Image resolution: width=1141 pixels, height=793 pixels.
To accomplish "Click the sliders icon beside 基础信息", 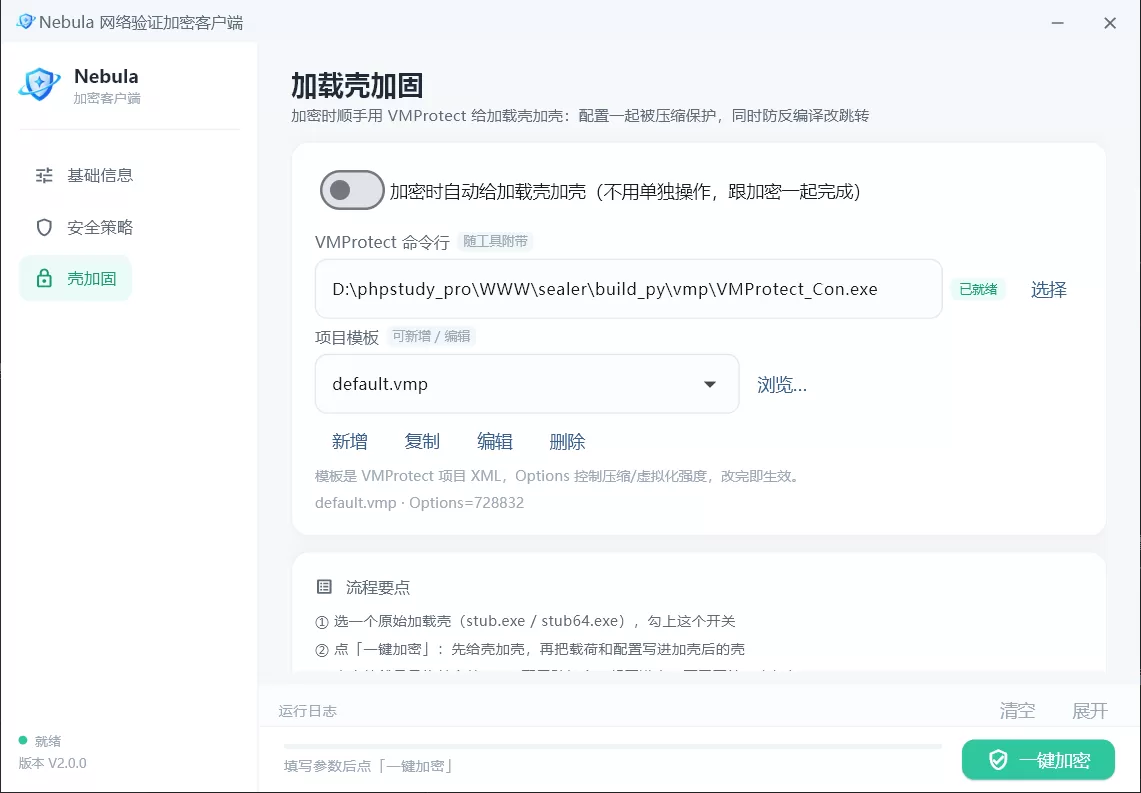I will pyautogui.click(x=44, y=175).
